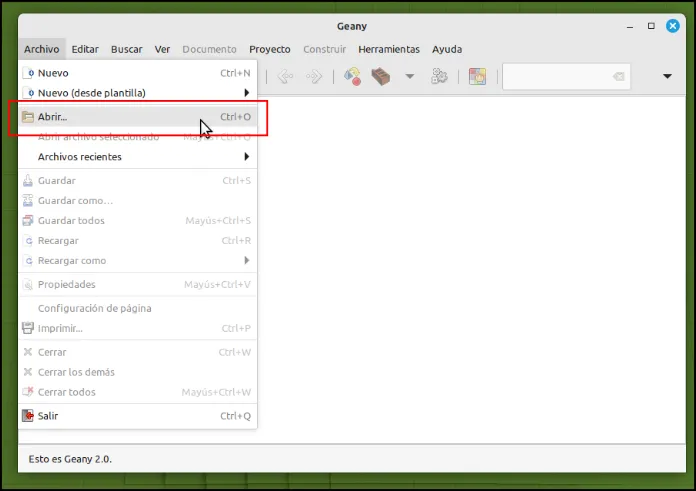Image resolution: width=696 pixels, height=491 pixels.
Task: Close the Geany window
Action: (673, 26)
